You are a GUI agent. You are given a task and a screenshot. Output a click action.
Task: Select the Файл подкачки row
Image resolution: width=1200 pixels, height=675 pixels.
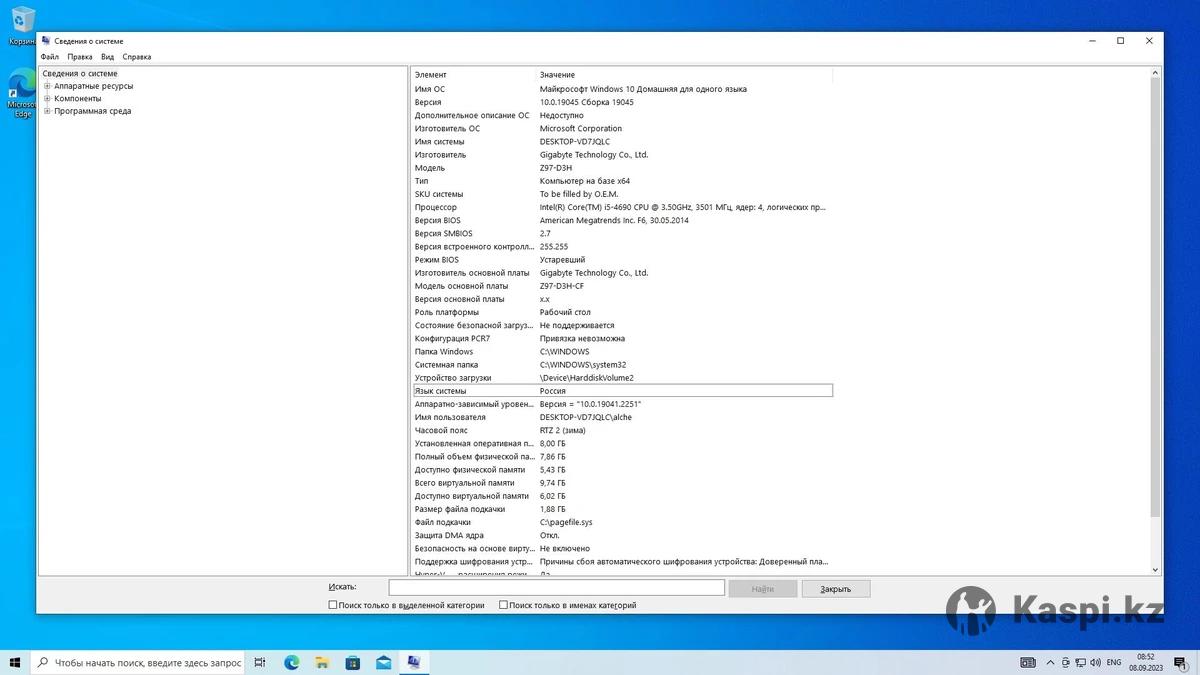[x=622, y=522]
